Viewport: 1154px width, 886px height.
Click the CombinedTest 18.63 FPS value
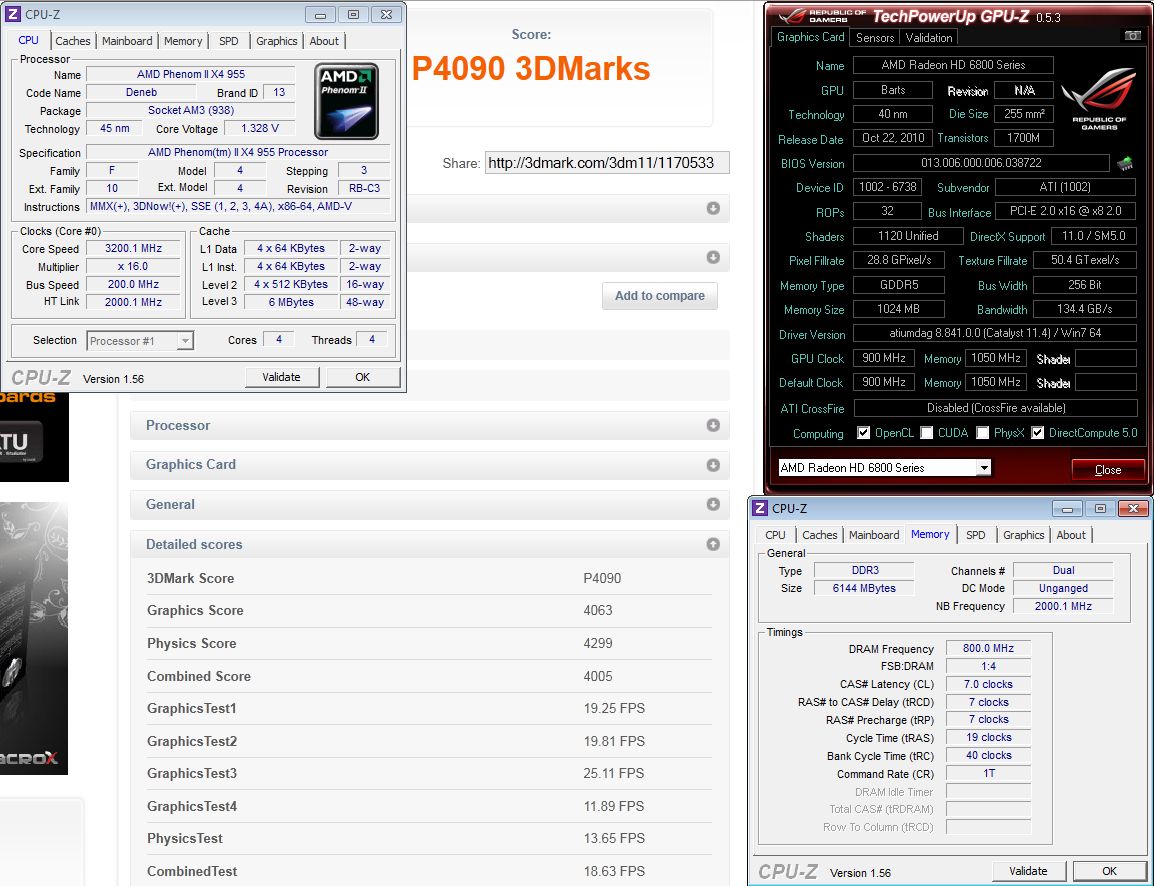point(615,871)
